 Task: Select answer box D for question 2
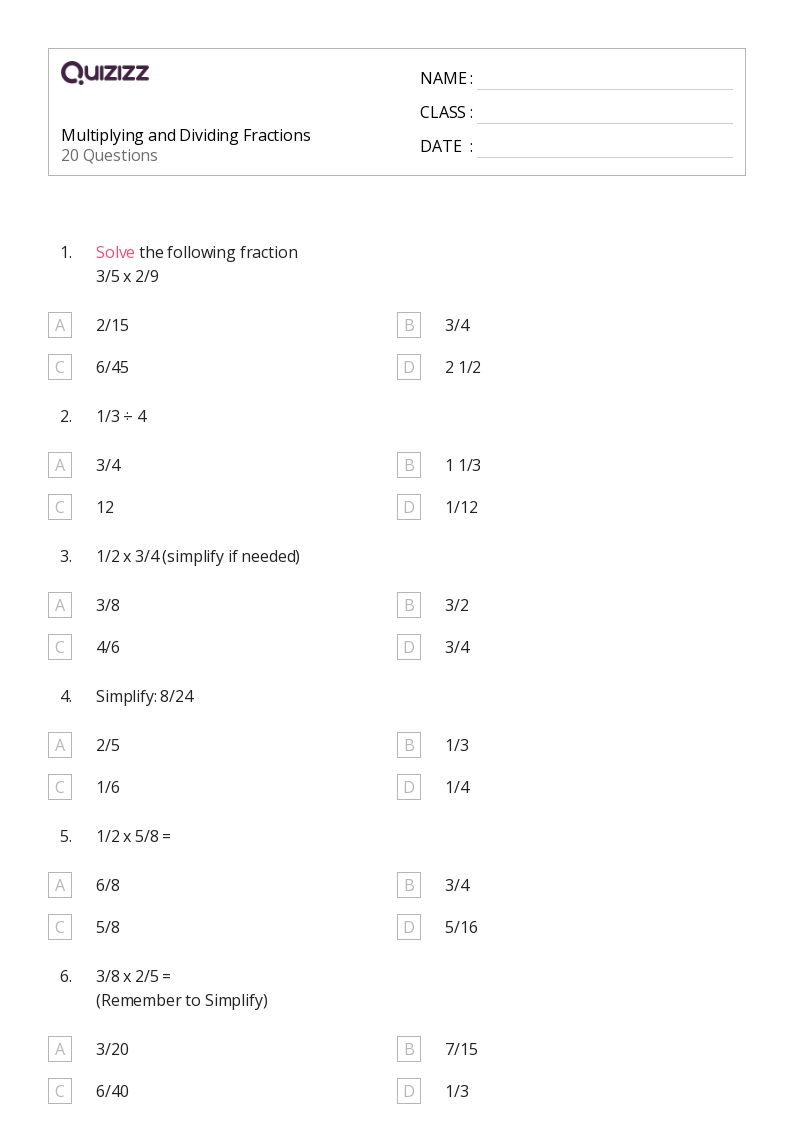click(x=408, y=507)
